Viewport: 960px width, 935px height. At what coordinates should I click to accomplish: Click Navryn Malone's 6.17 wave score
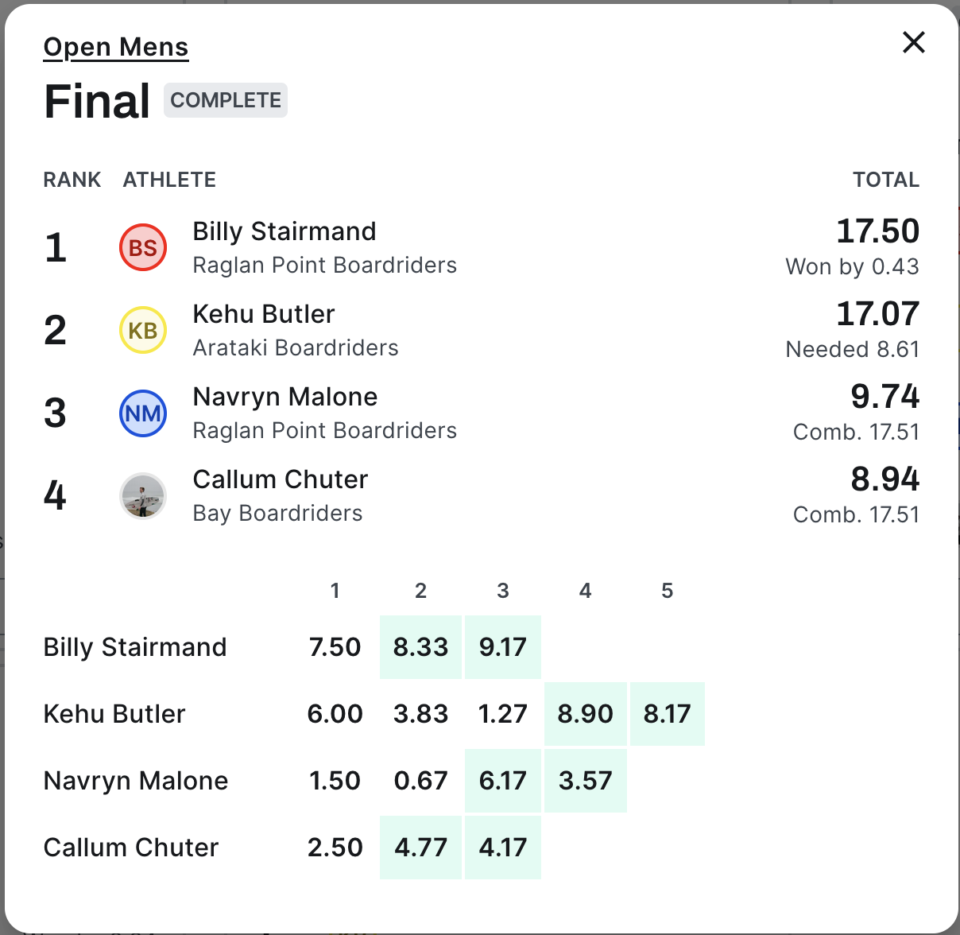pyautogui.click(x=503, y=781)
